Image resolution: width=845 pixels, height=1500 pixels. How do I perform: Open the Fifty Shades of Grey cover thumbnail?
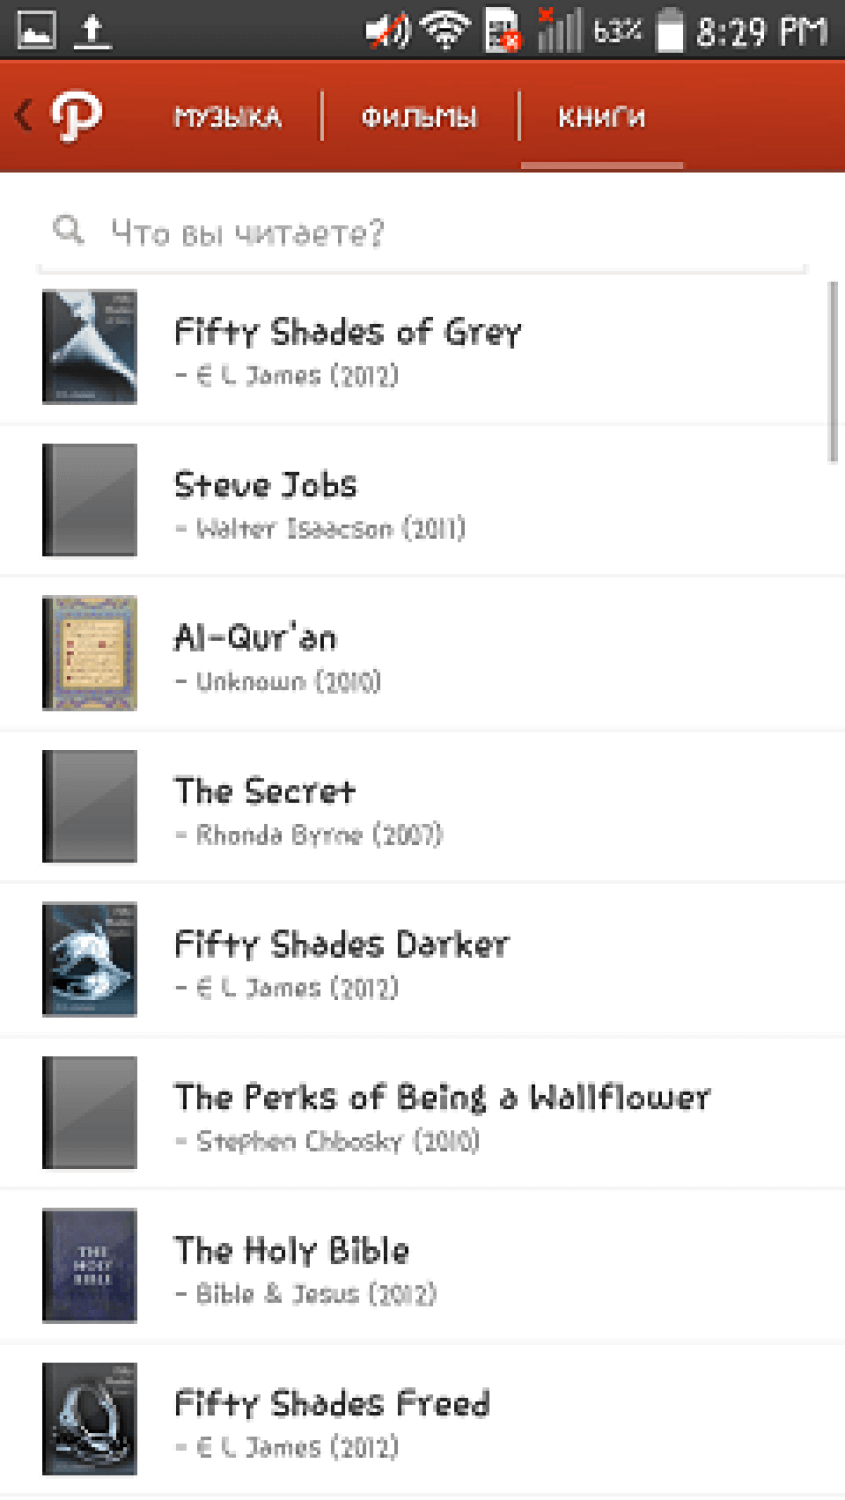click(90, 347)
